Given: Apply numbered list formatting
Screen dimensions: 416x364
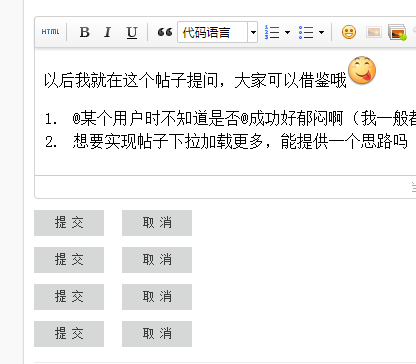Looking at the screenshot, I should click(272, 32).
